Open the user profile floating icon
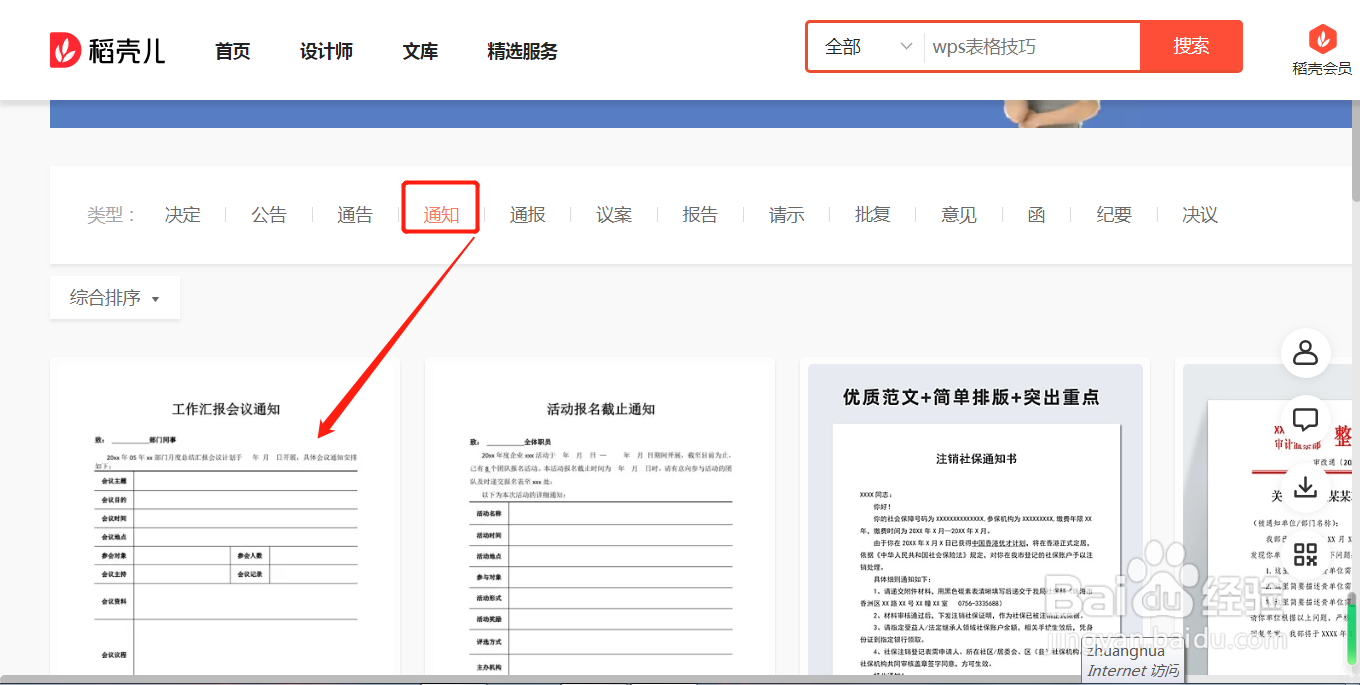The image size is (1360, 685). tap(1305, 352)
